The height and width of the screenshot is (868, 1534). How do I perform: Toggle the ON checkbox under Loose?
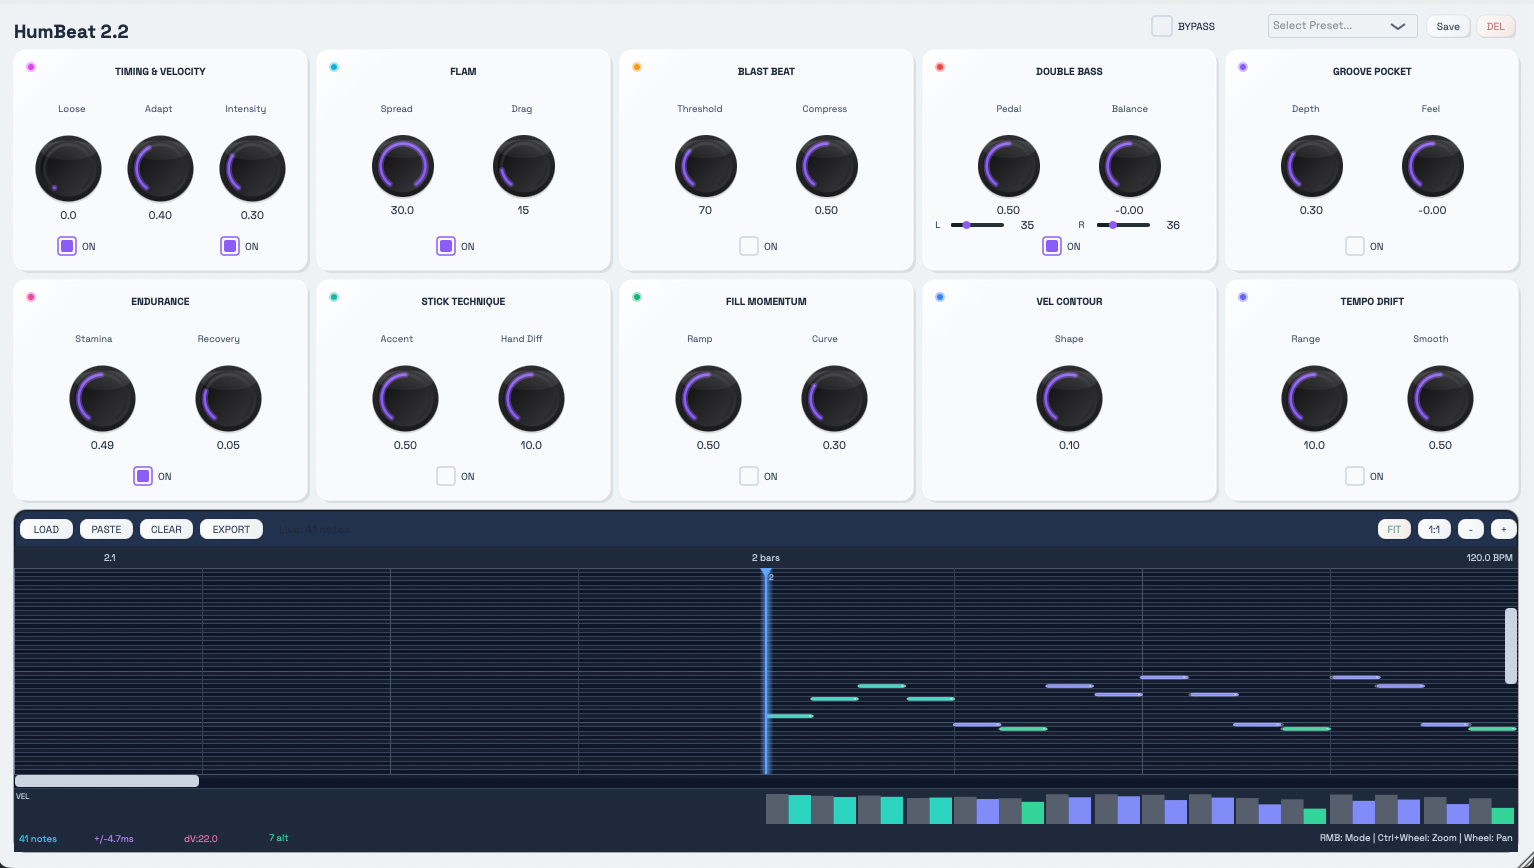pyautogui.click(x=67, y=246)
